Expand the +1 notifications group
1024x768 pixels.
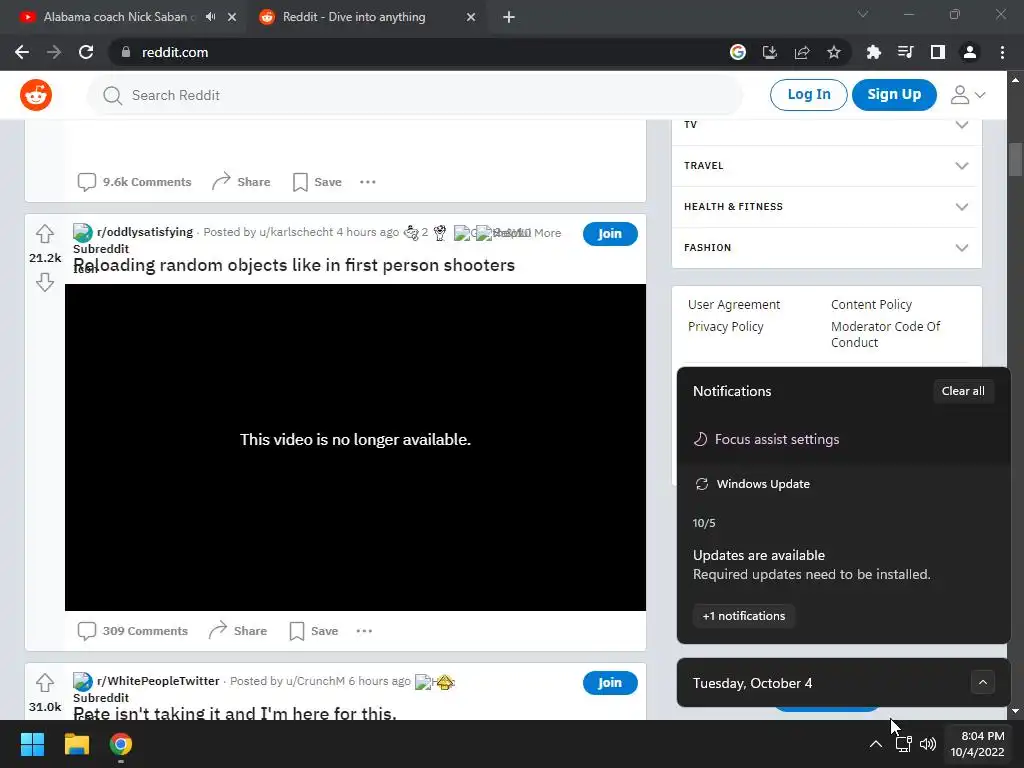[x=743, y=616]
